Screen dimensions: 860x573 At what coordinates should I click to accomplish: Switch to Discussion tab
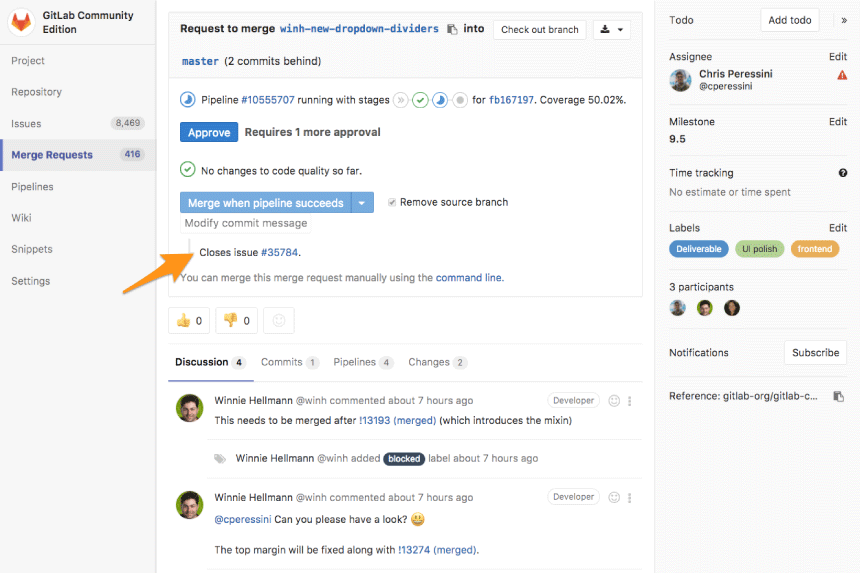pyautogui.click(x=211, y=362)
